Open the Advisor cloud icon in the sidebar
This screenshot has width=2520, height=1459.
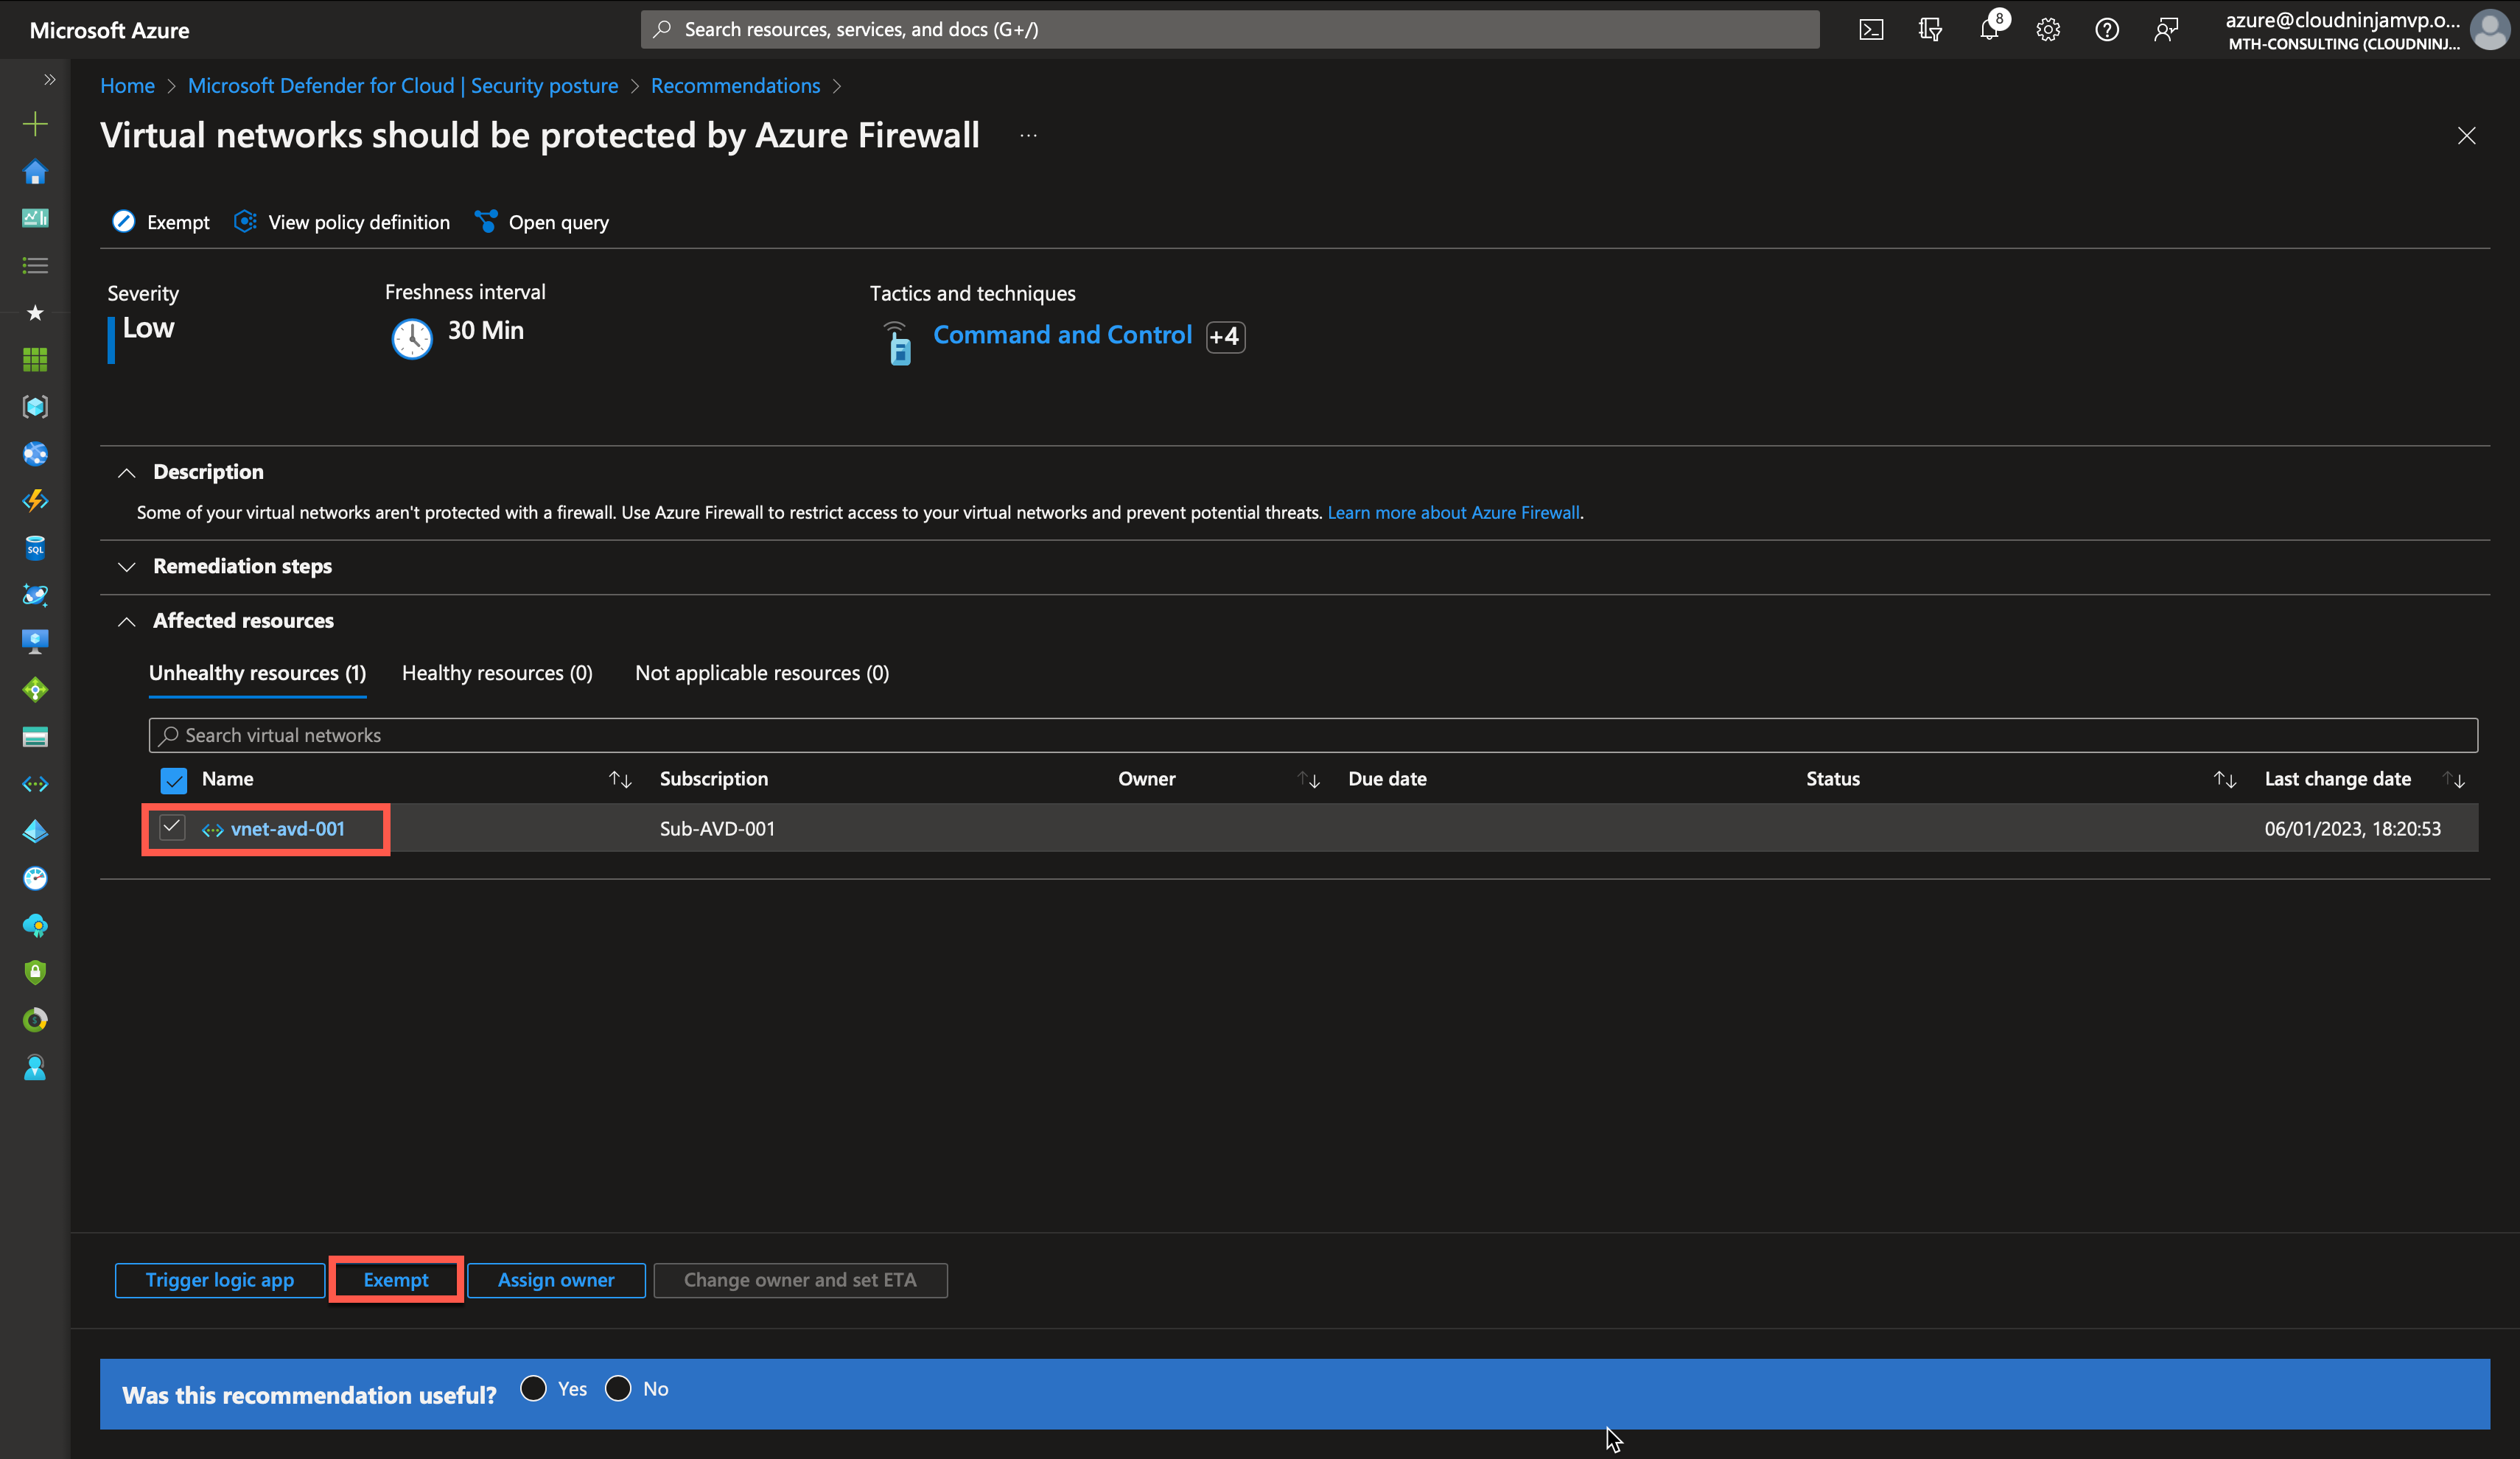(35, 926)
